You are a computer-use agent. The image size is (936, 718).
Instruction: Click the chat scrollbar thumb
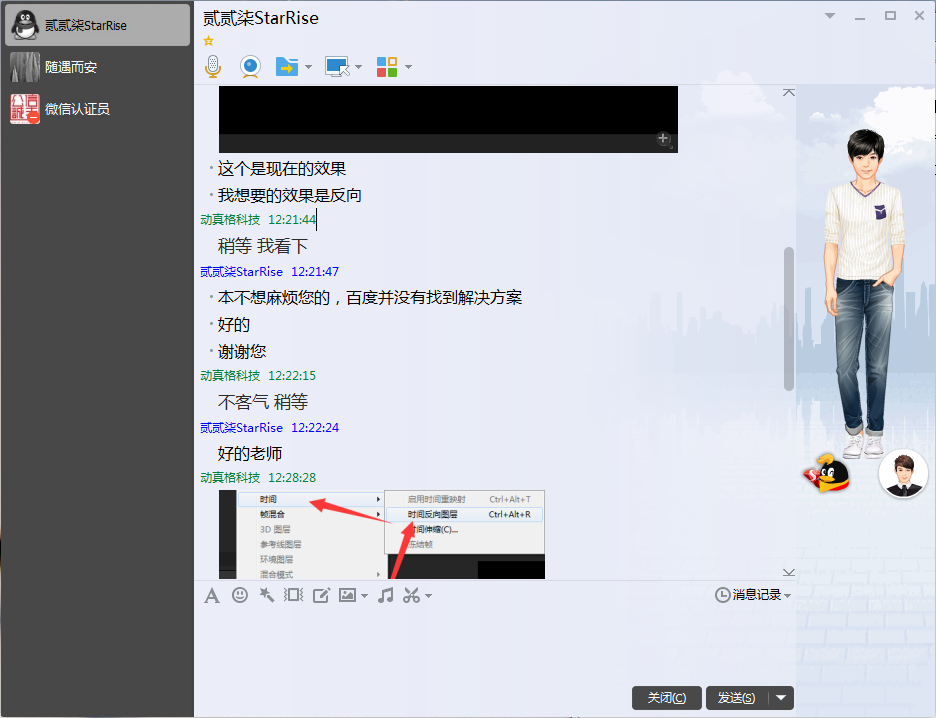click(789, 319)
